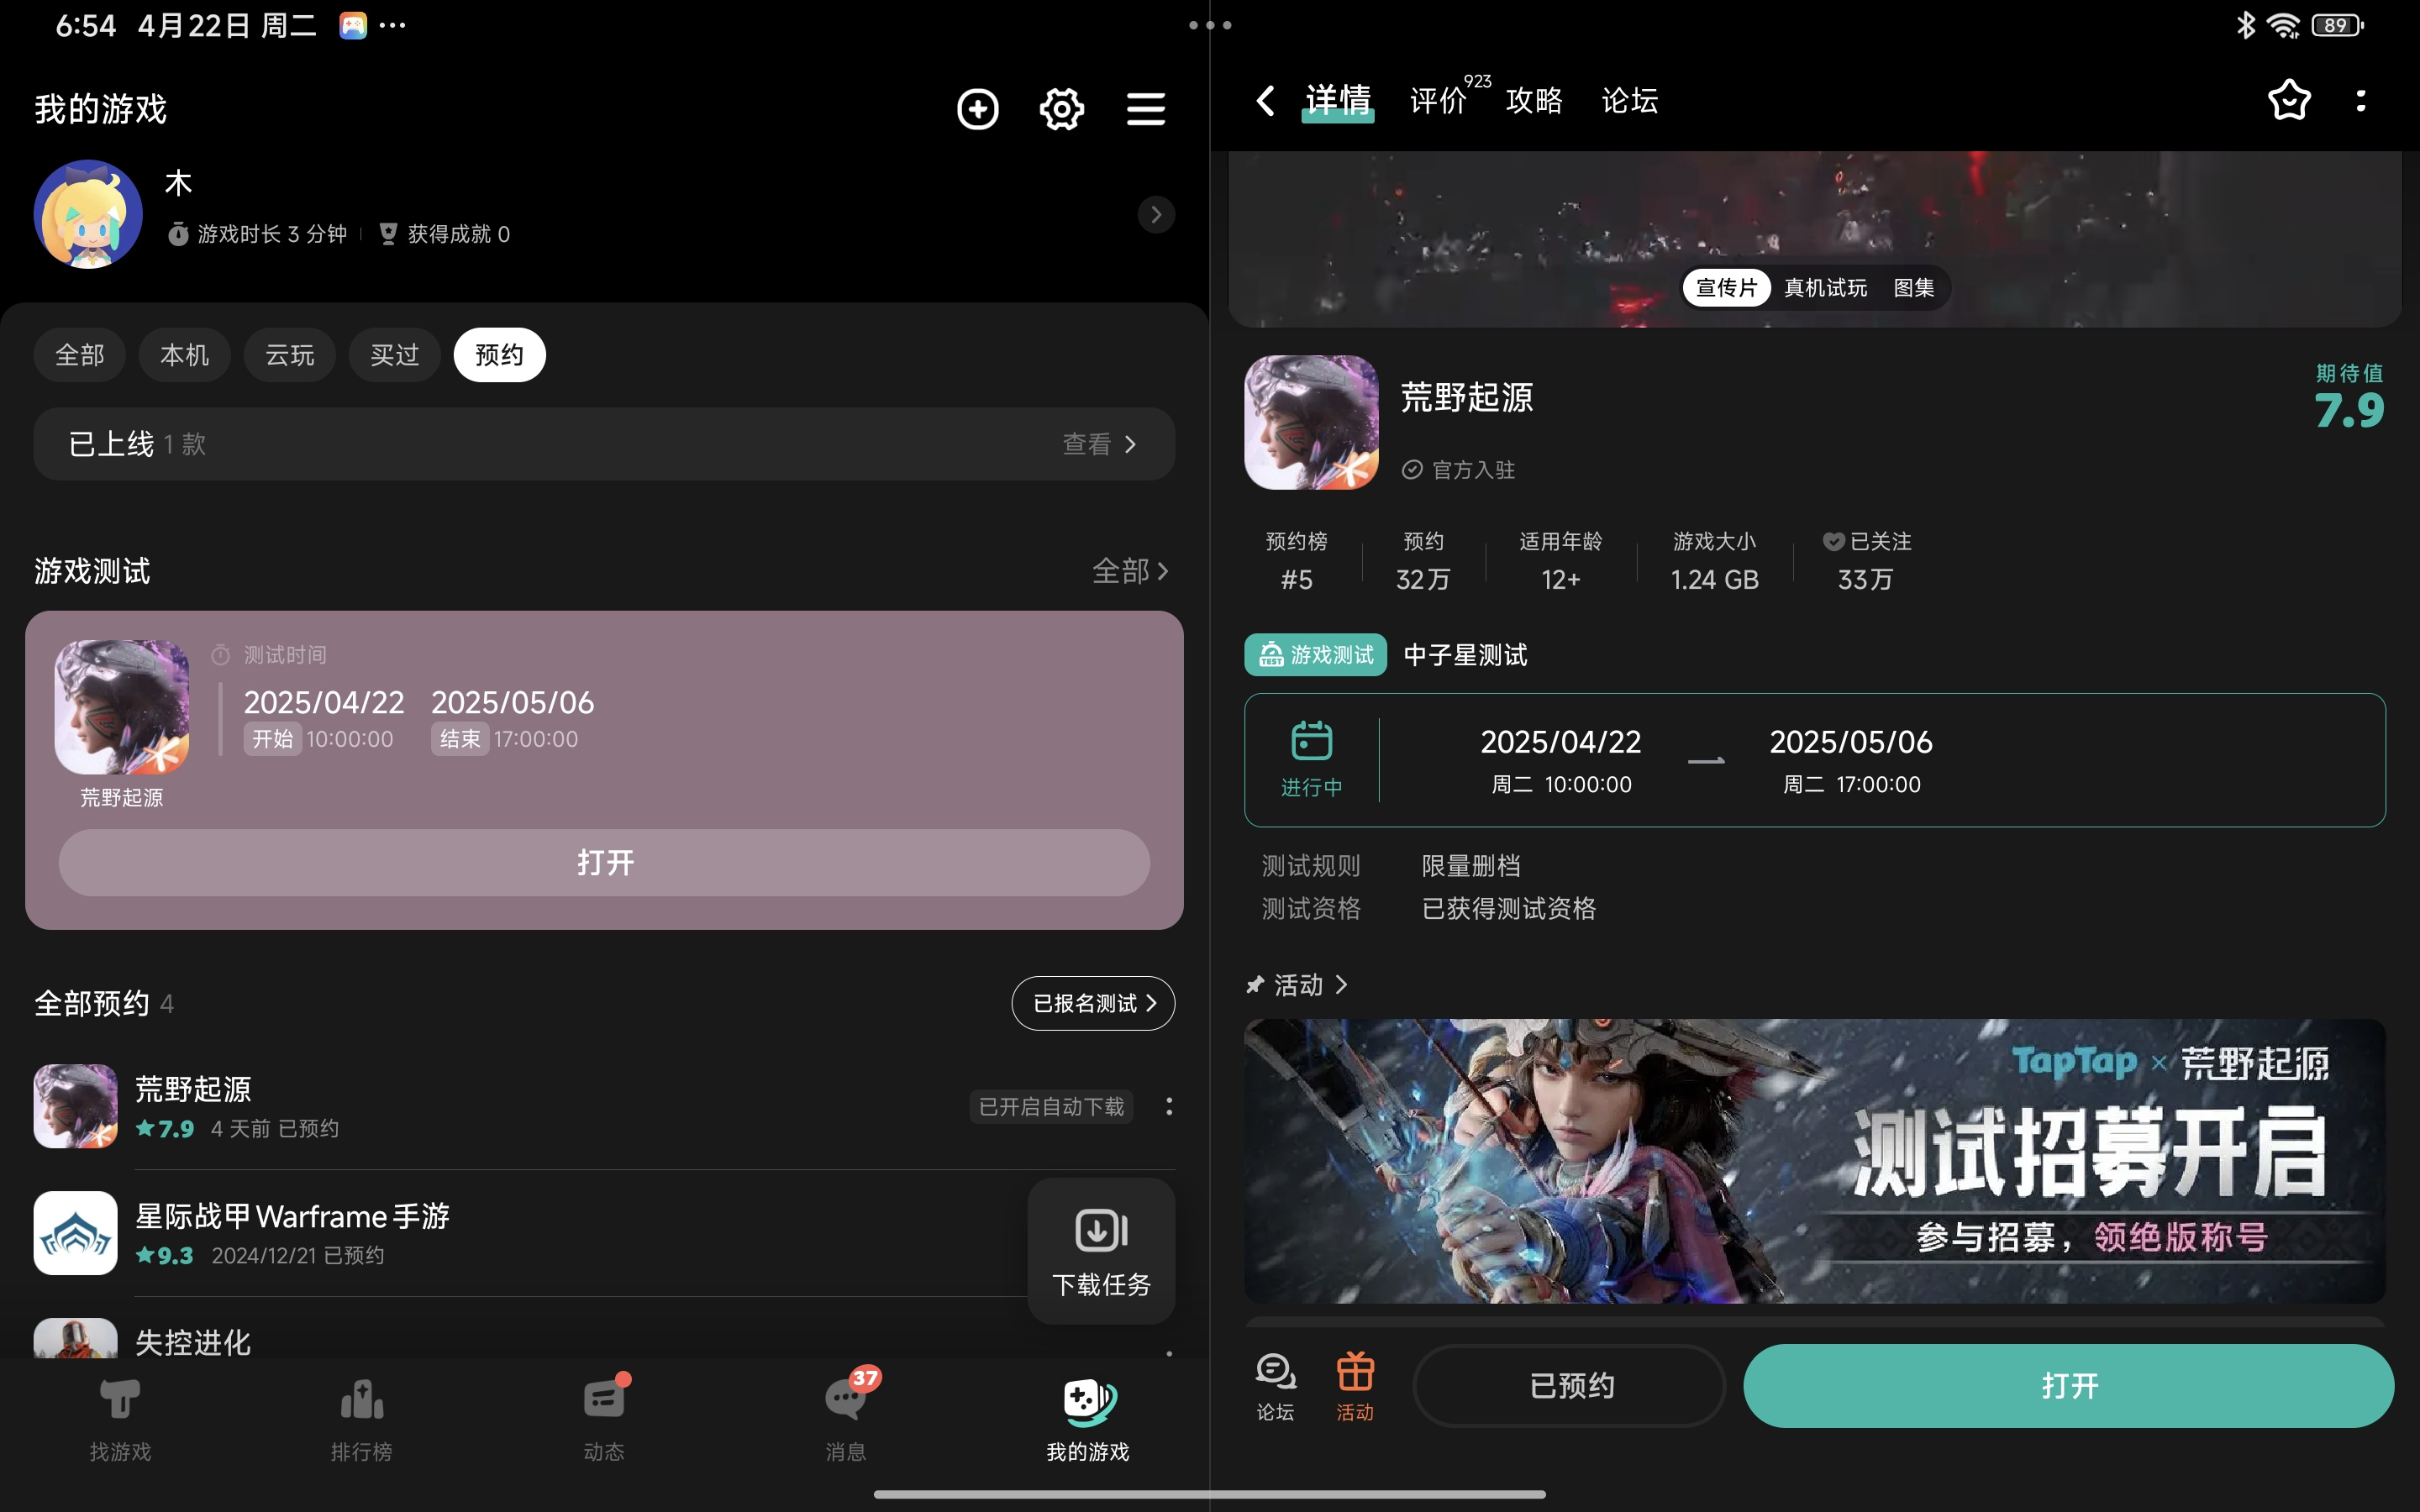Tap 官方入驻 verified label
Image resolution: width=2420 pixels, height=1512 pixels.
(1459, 470)
